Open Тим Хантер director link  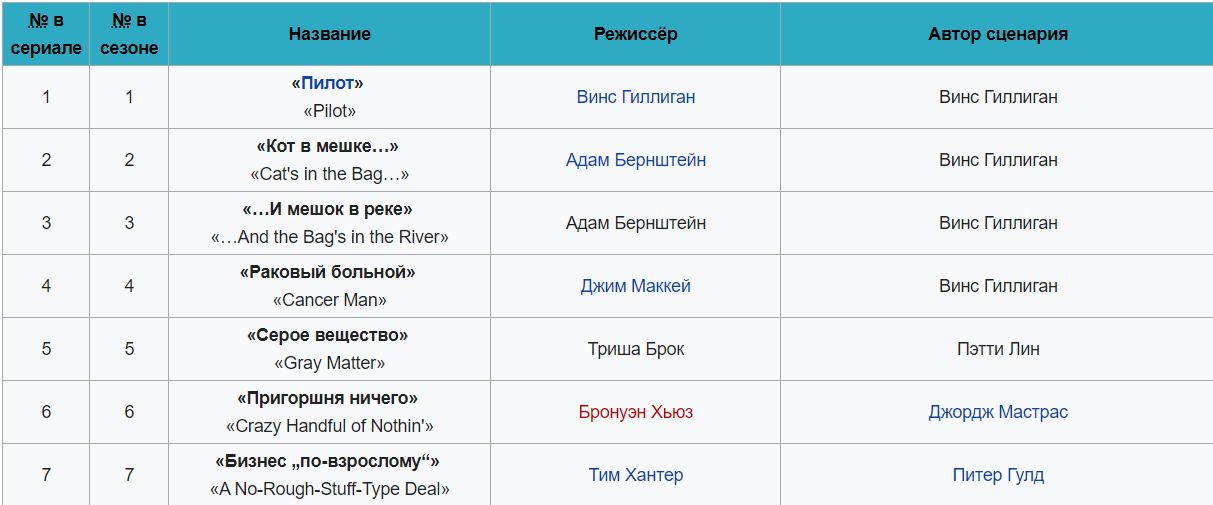pos(636,475)
